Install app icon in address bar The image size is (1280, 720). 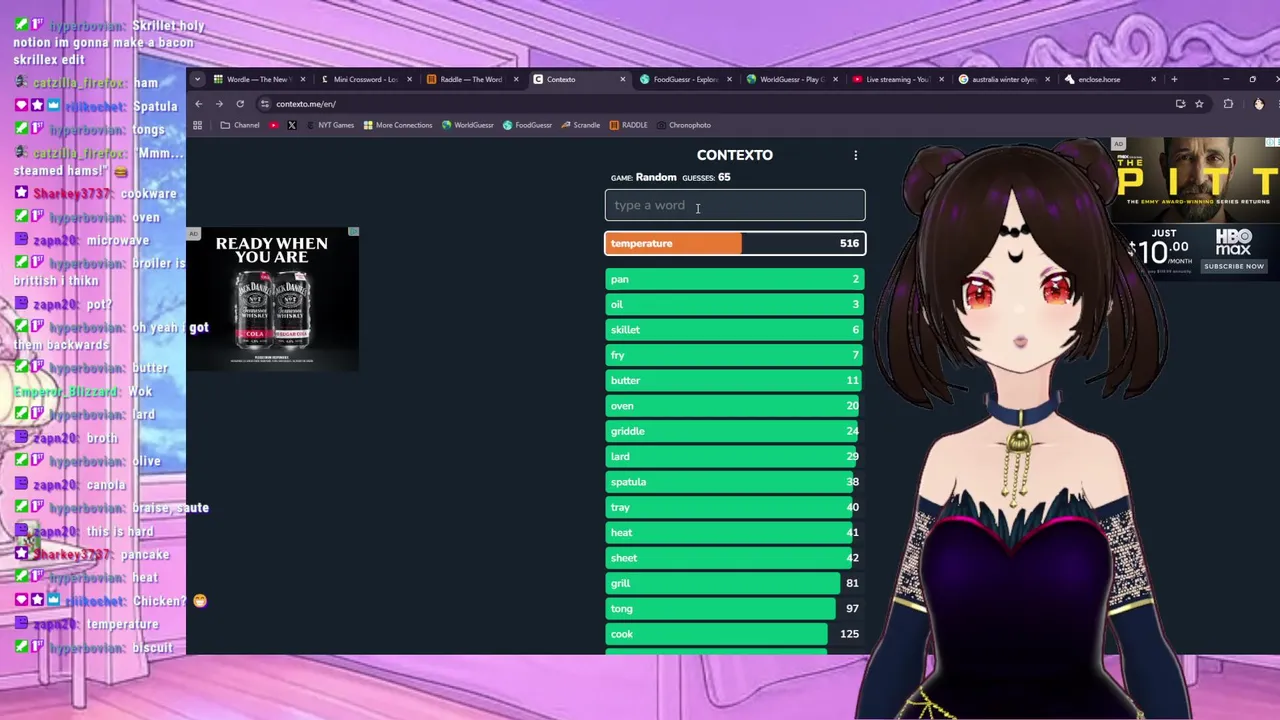coord(1180,104)
